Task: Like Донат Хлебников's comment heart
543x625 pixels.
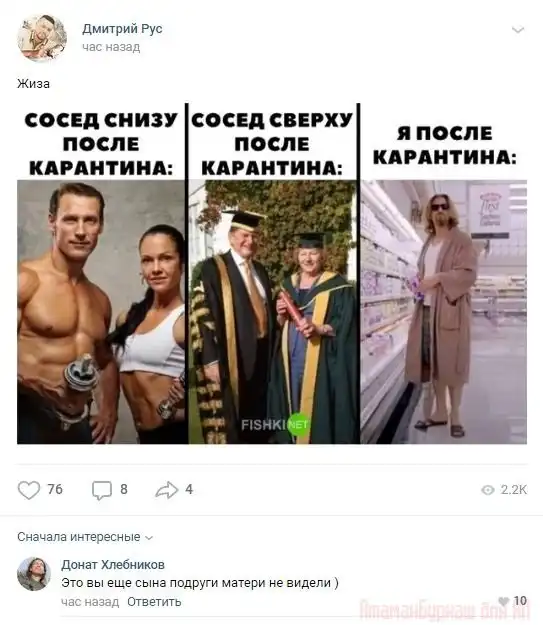Action: (504, 601)
